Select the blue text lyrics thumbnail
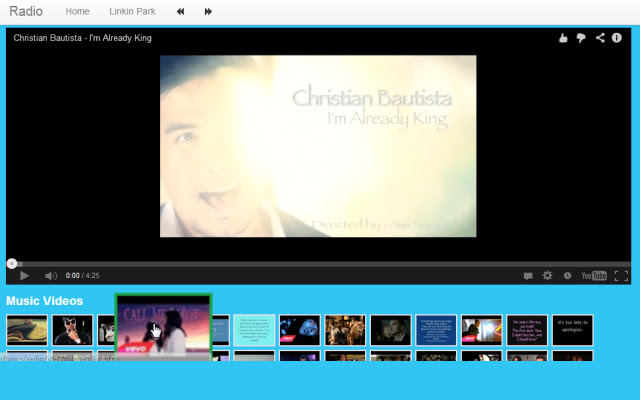The image size is (640, 400). 436,330
